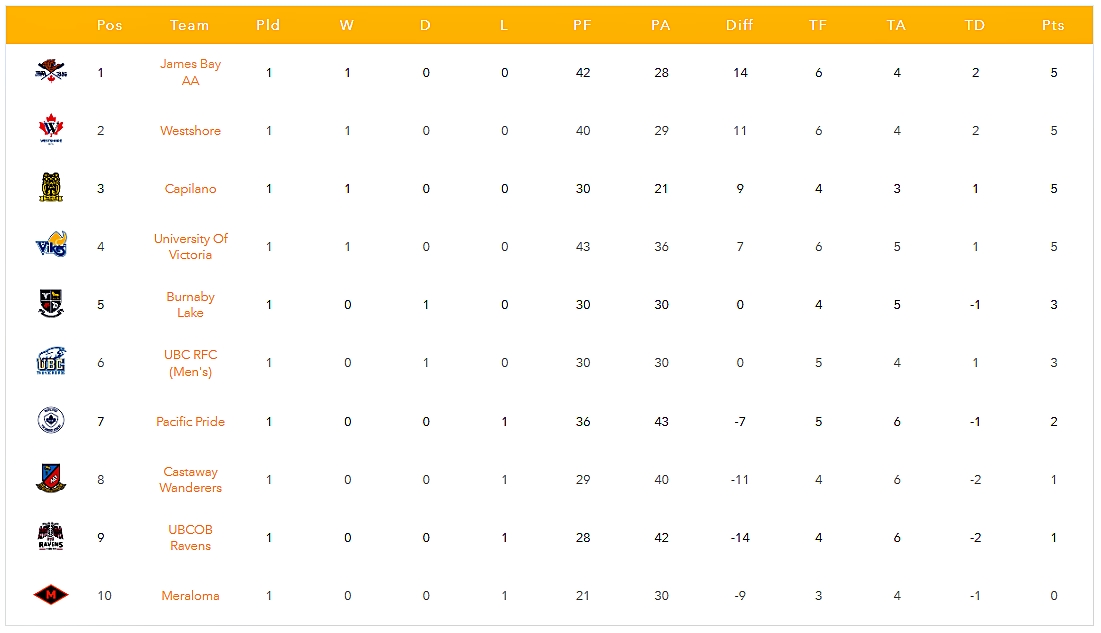Screen dimensions: 1101x633
Task: Select the Castaway Wanderers team link
Action: click(x=190, y=480)
